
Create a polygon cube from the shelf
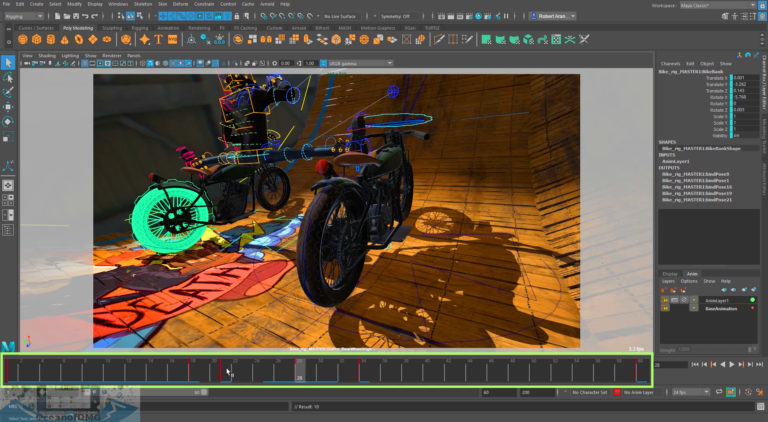pos(37,40)
